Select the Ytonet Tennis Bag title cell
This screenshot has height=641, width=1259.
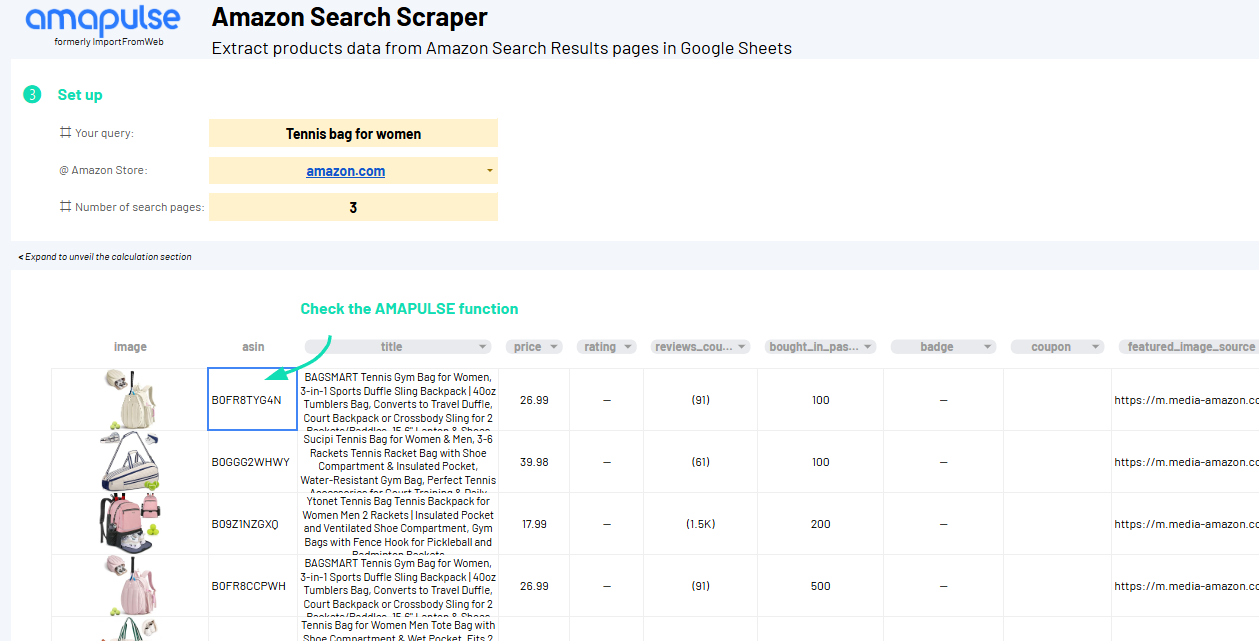point(398,524)
